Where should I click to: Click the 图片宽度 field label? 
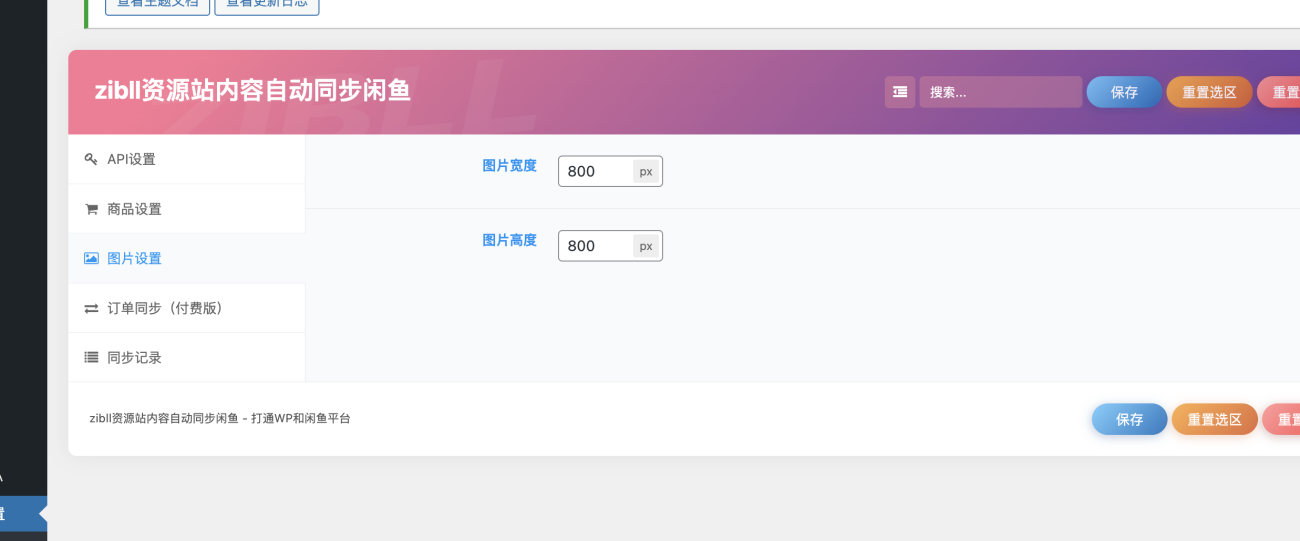click(x=510, y=166)
